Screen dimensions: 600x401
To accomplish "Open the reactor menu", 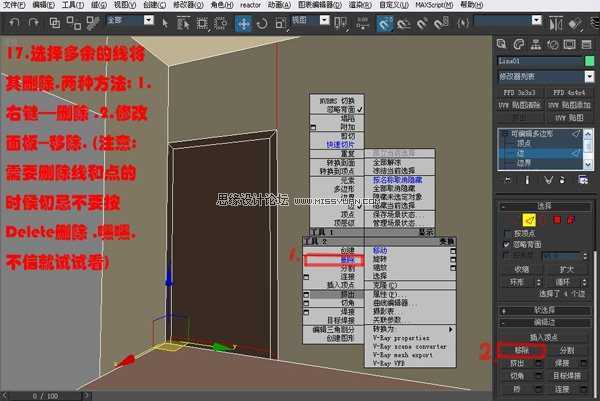I will coord(250,5).
